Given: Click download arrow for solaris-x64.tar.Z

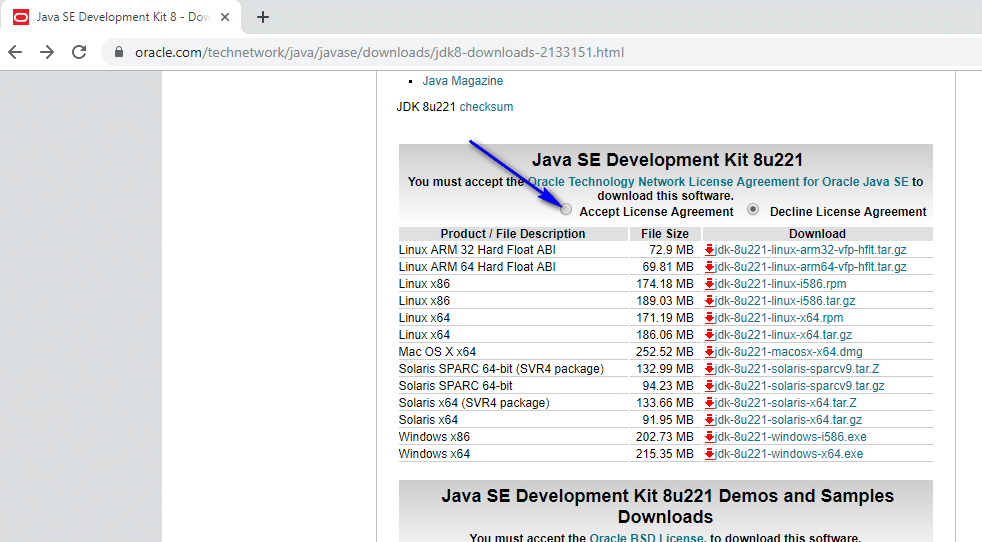Looking at the screenshot, I should coord(710,403).
